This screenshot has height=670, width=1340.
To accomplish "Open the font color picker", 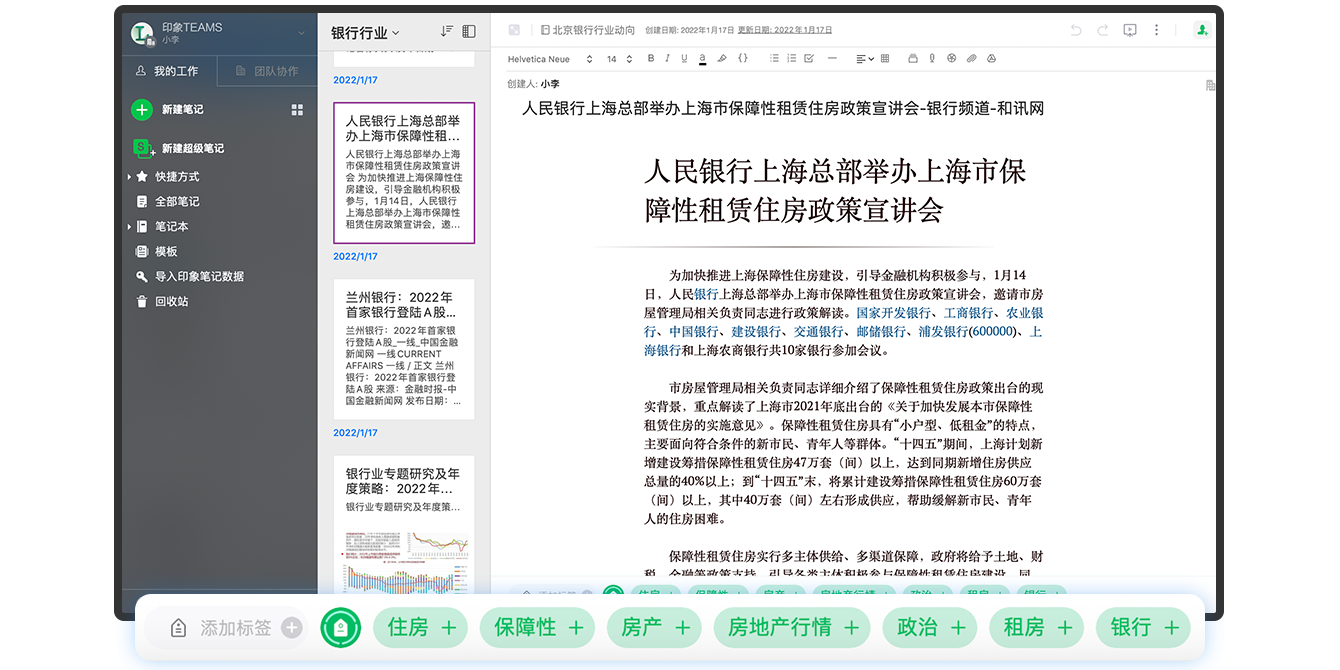I will pyautogui.click(x=703, y=59).
